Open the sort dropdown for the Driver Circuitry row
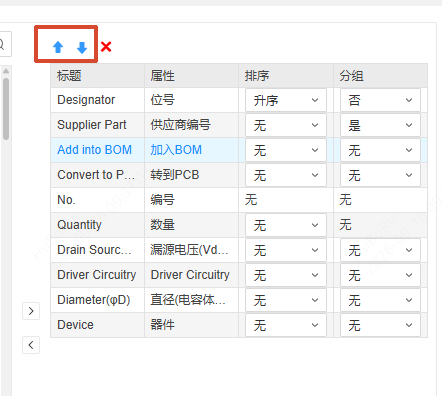This screenshot has height=396, width=442. click(x=286, y=275)
